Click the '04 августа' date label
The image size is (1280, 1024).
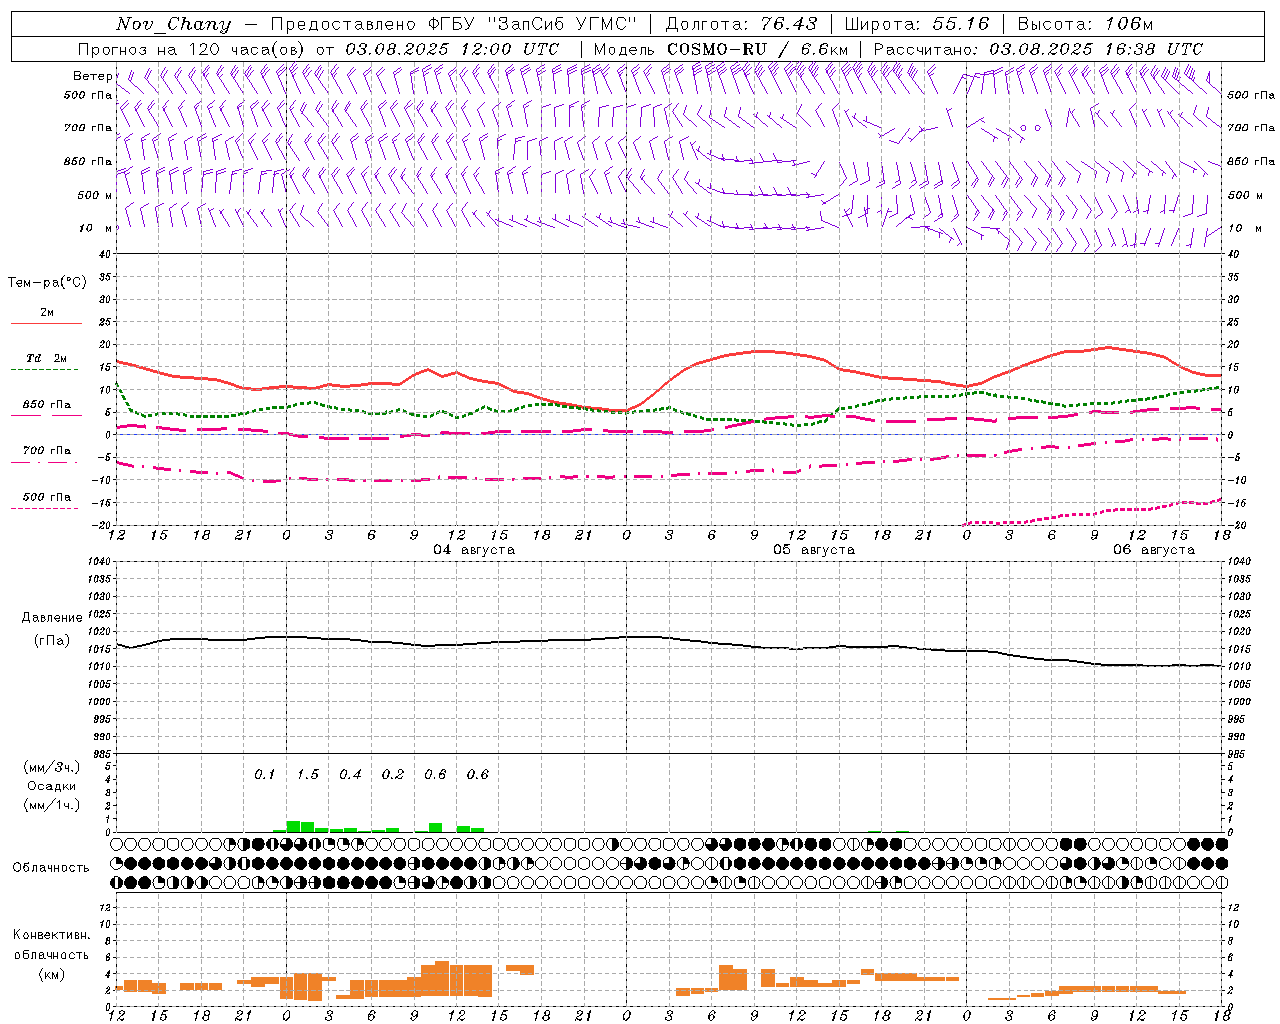(474, 550)
